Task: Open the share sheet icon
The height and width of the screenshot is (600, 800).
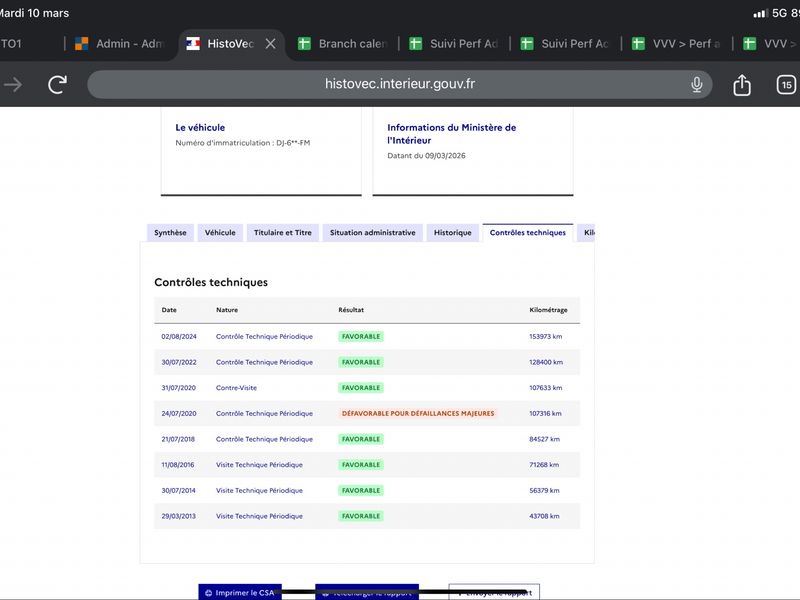Action: point(742,85)
